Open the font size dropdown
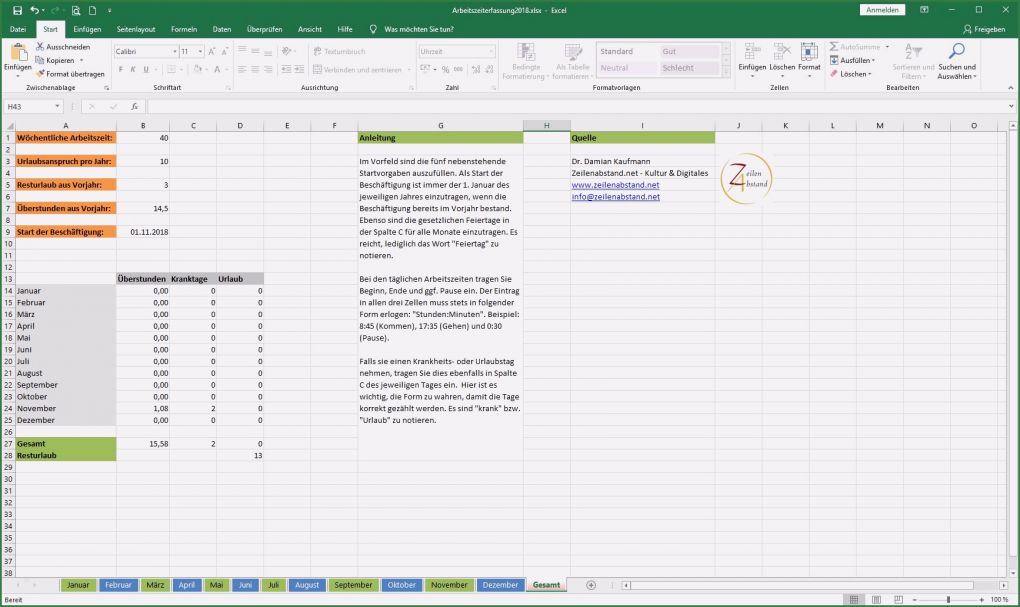The height and width of the screenshot is (607, 1020). (198, 50)
